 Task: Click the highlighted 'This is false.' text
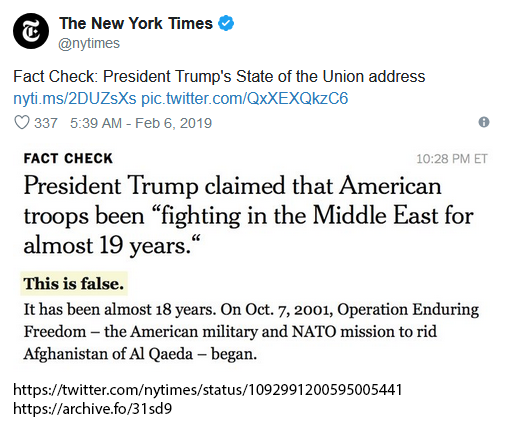(74, 284)
